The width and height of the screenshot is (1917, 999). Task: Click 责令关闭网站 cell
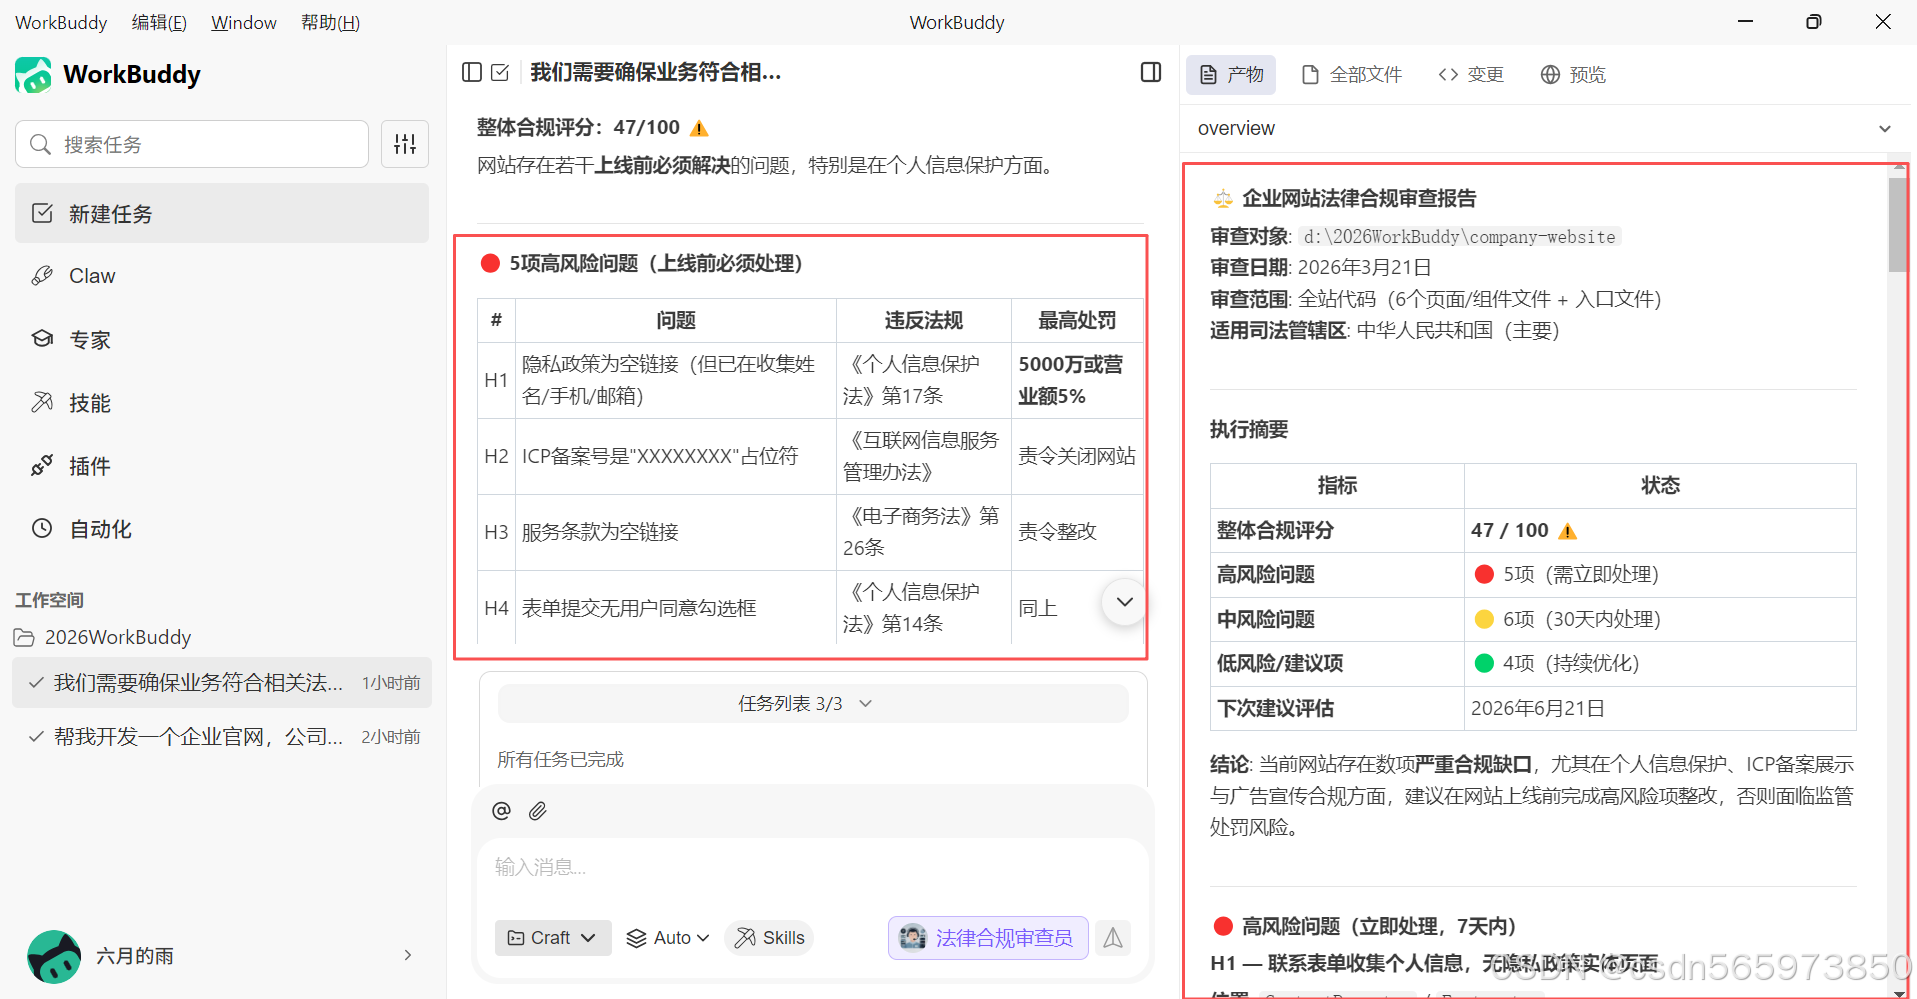(1077, 456)
